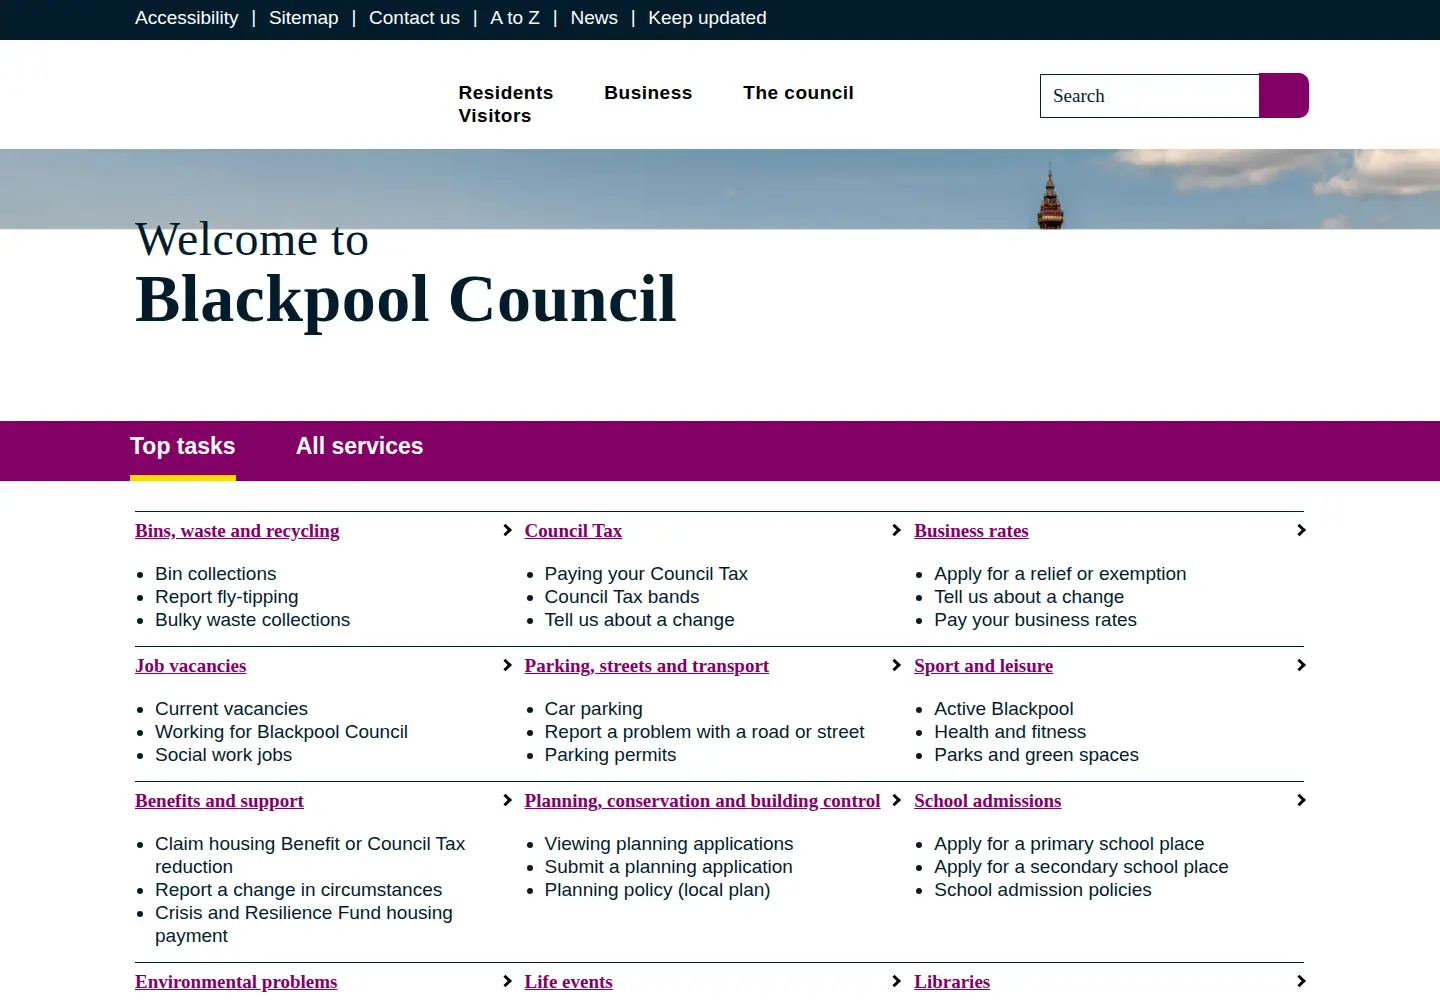Open the A to Z index link
The height and width of the screenshot is (1000, 1440).
(515, 18)
